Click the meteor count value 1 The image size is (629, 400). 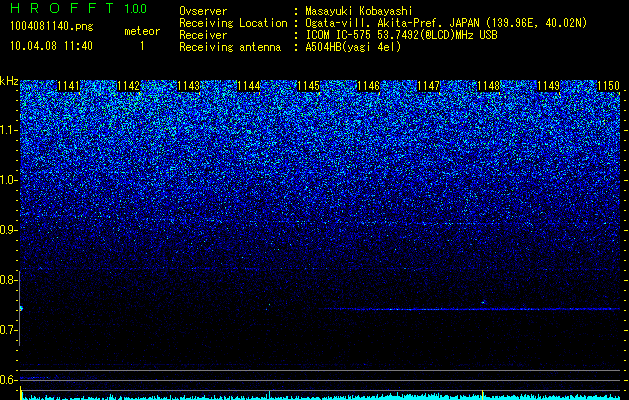click(x=142, y=46)
